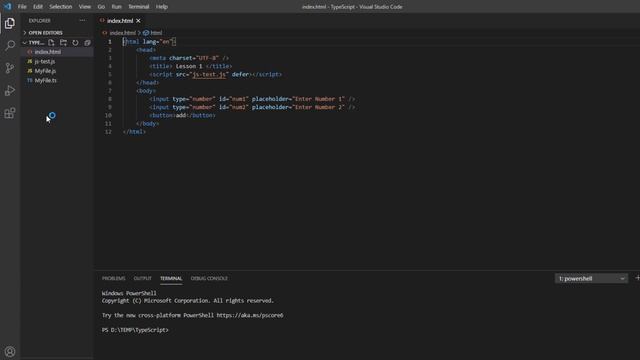Create a new folder in explorer

tap(63, 42)
